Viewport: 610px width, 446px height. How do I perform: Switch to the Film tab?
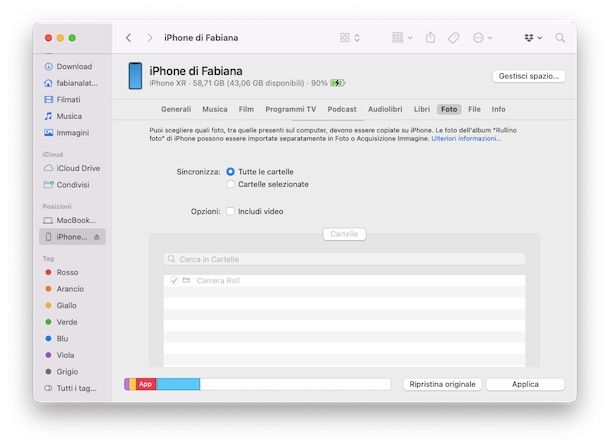point(246,109)
